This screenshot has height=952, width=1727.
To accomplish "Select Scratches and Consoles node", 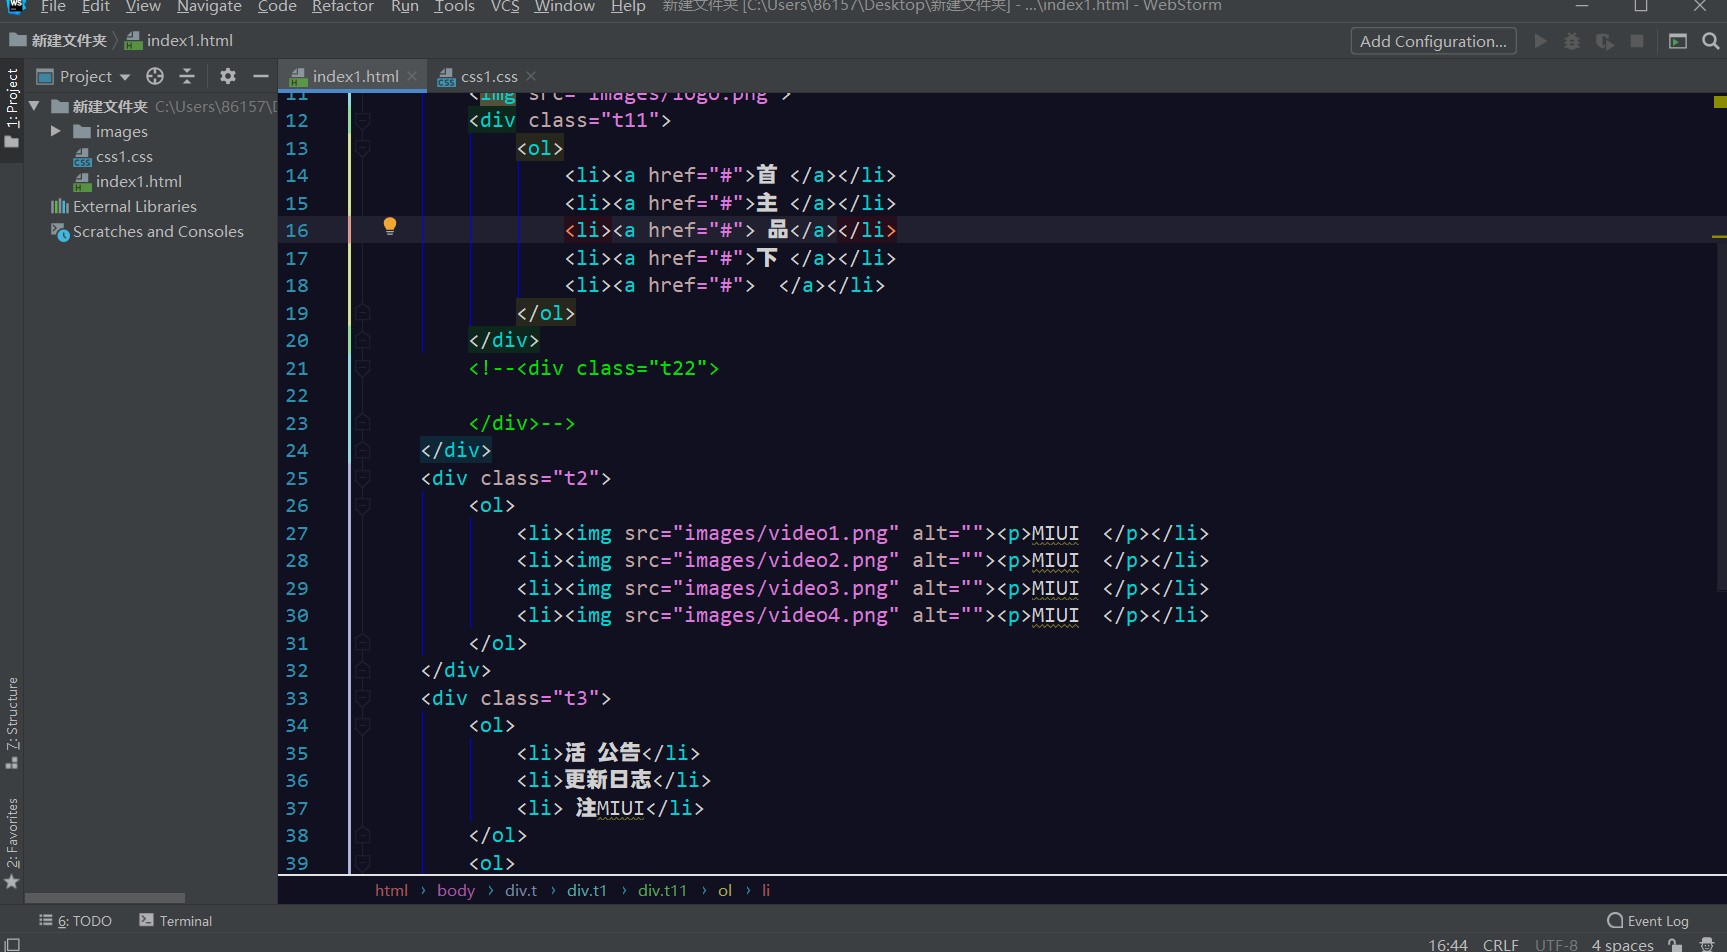I will click(x=158, y=232).
